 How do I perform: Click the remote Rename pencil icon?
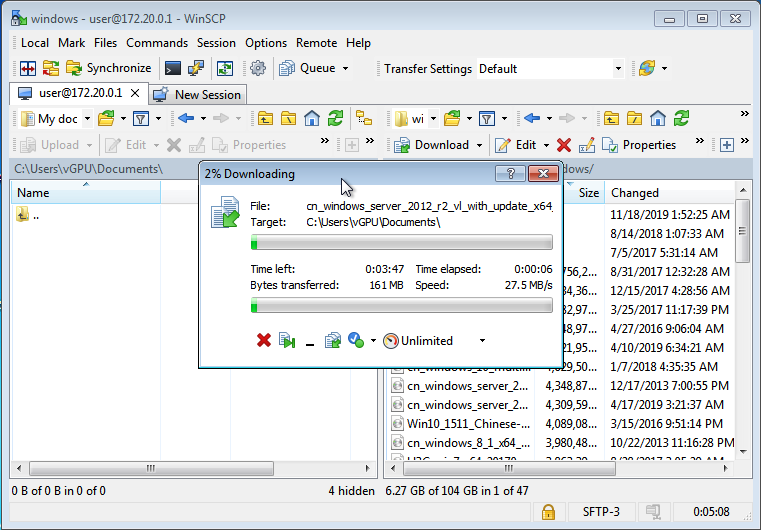coord(587,145)
